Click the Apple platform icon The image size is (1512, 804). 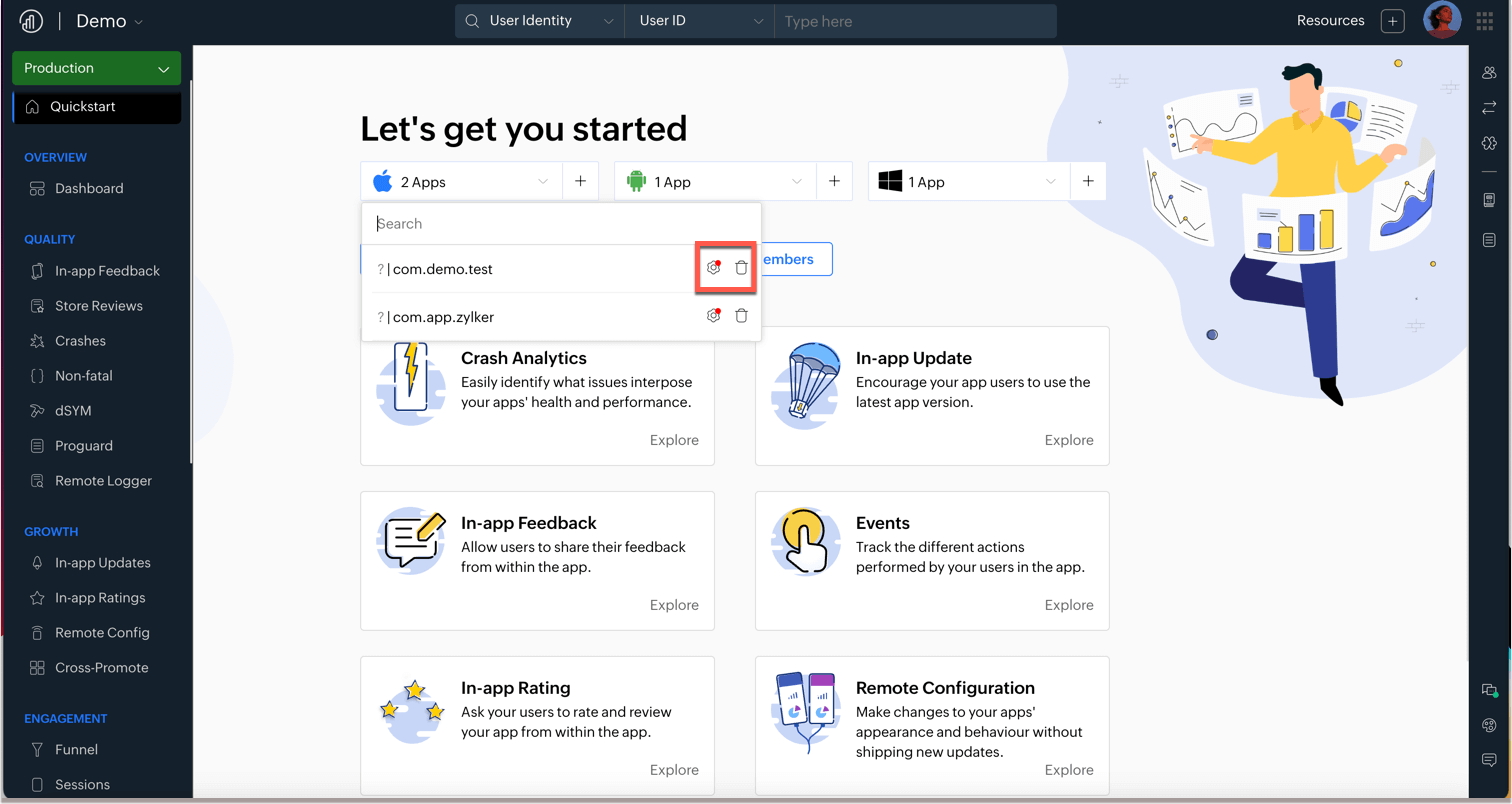coord(382,182)
